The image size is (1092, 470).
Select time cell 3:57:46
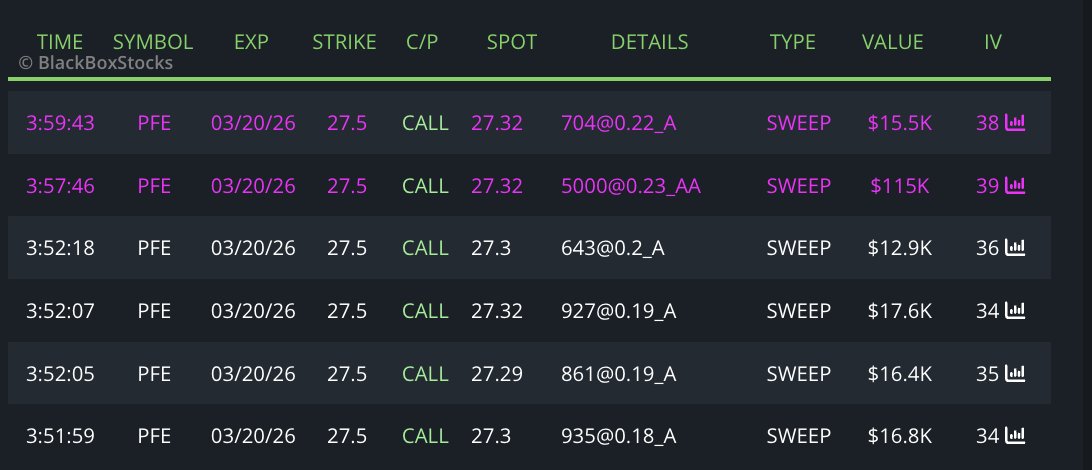[60, 186]
